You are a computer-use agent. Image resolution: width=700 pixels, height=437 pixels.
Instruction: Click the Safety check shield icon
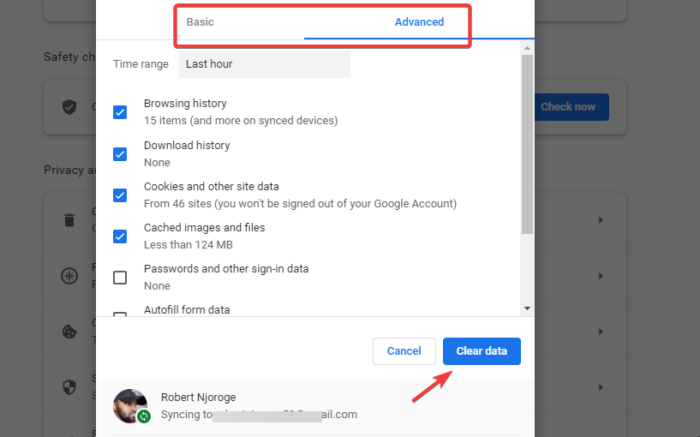pos(70,107)
